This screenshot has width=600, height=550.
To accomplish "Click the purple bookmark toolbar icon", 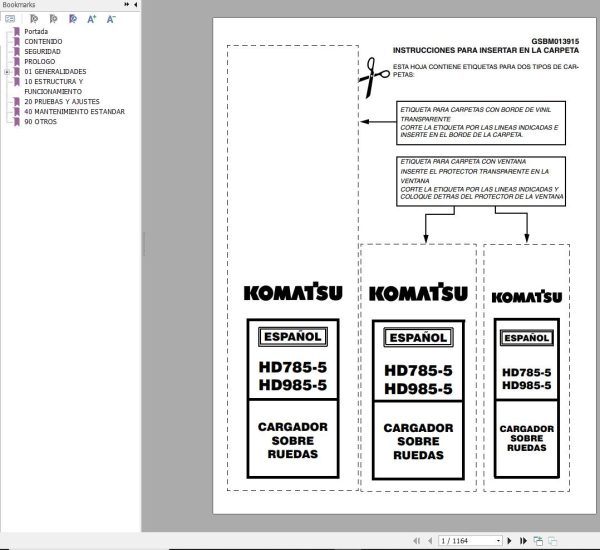I will 73,19.
